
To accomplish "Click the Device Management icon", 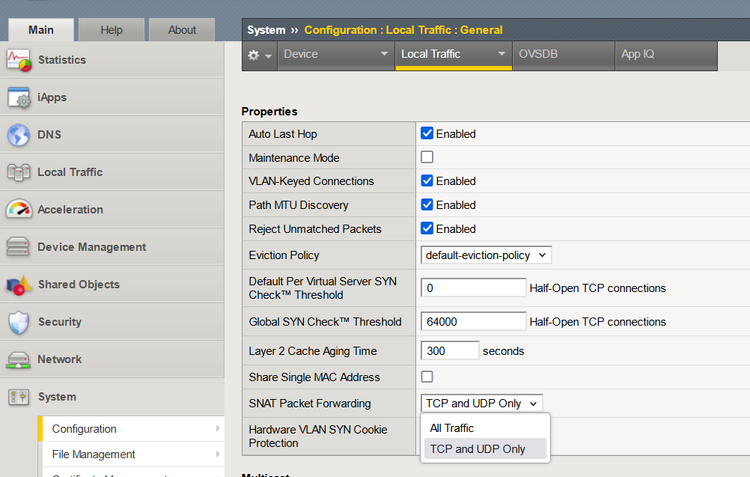I will click(x=19, y=247).
